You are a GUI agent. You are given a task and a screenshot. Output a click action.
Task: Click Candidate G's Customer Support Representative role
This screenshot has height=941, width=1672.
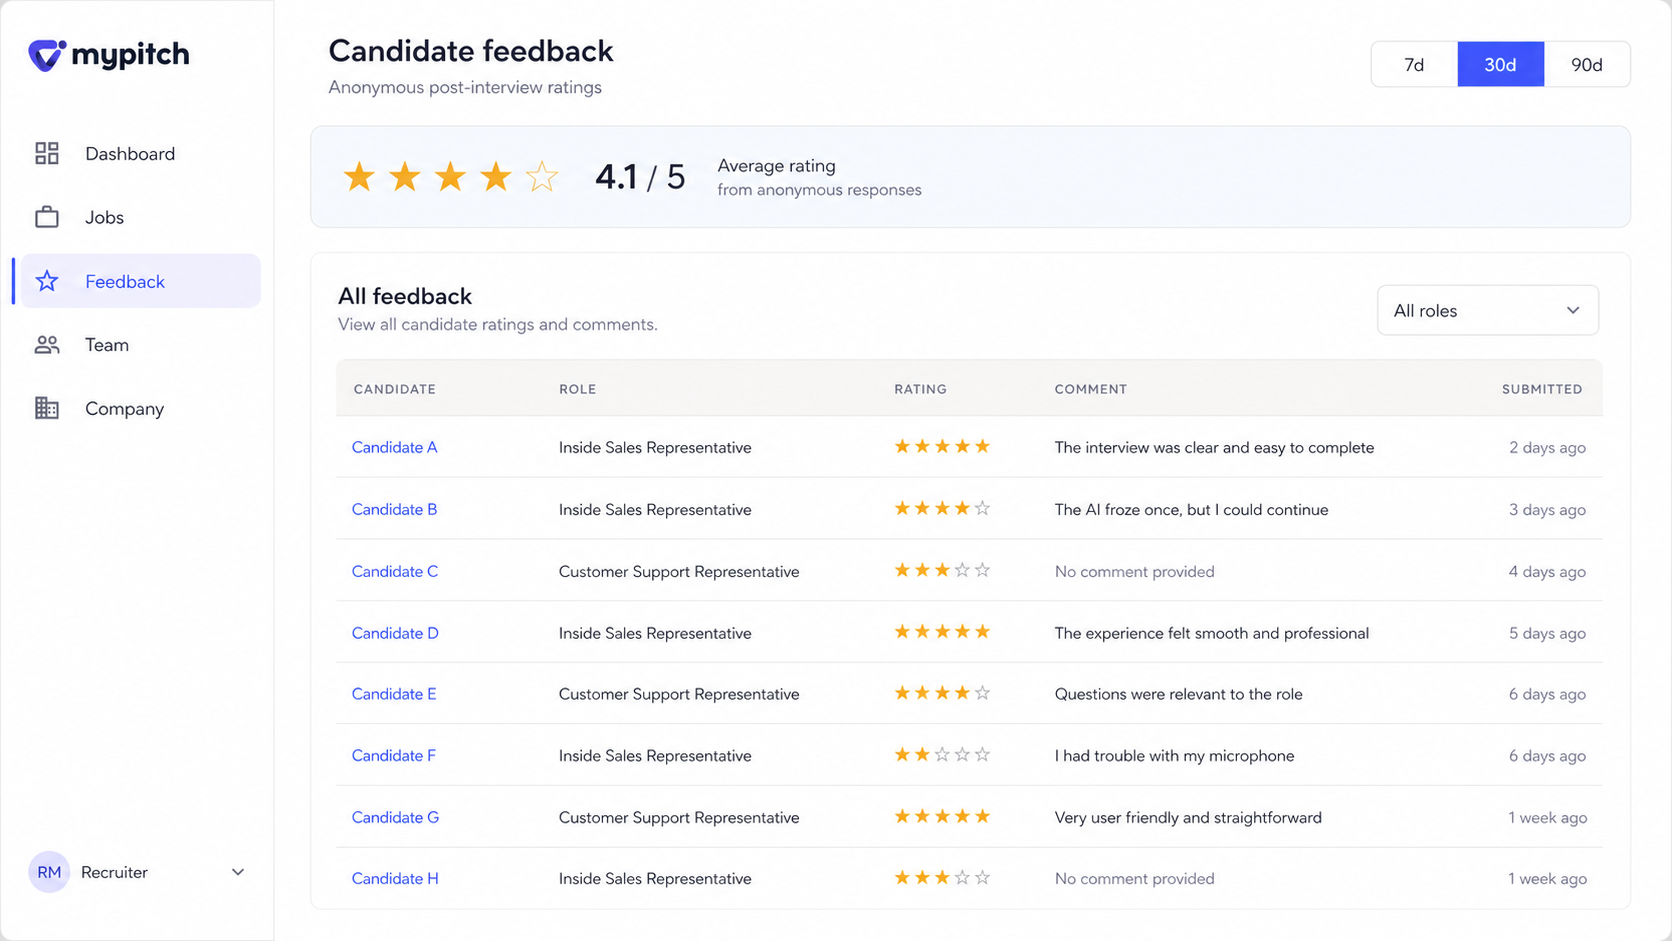point(679,817)
